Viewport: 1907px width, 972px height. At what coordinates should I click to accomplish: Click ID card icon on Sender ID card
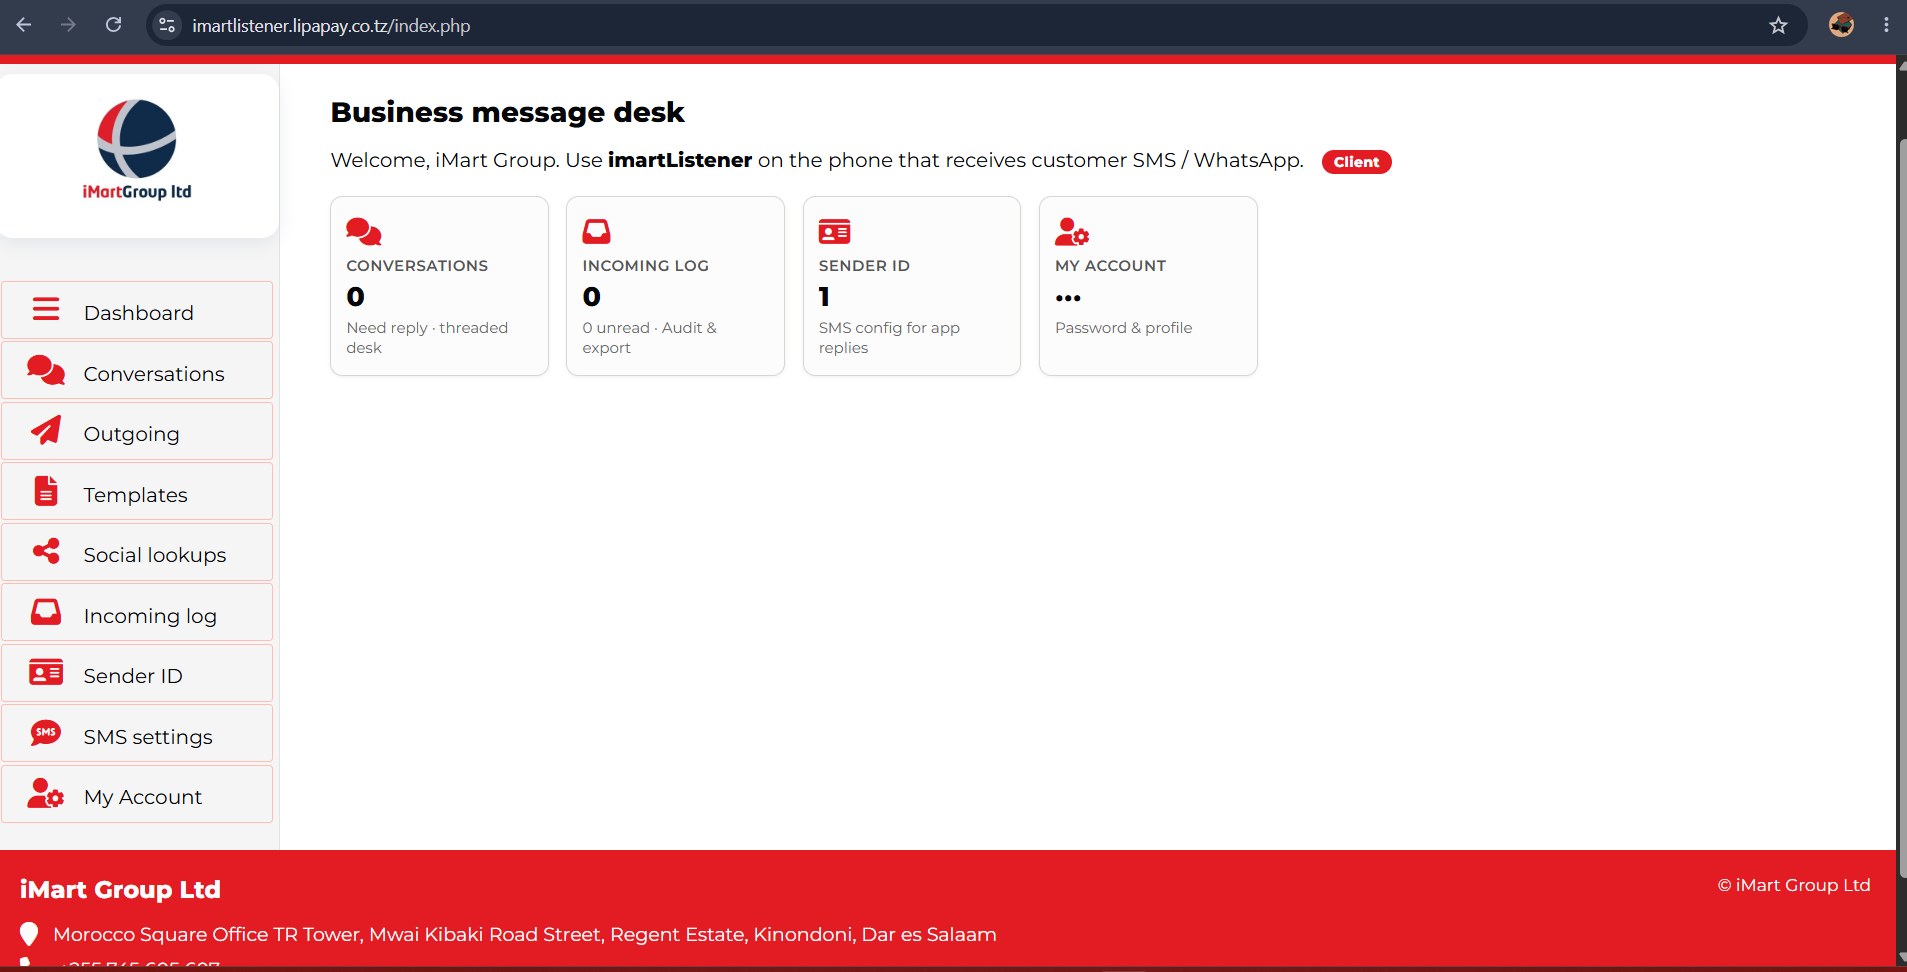(834, 232)
